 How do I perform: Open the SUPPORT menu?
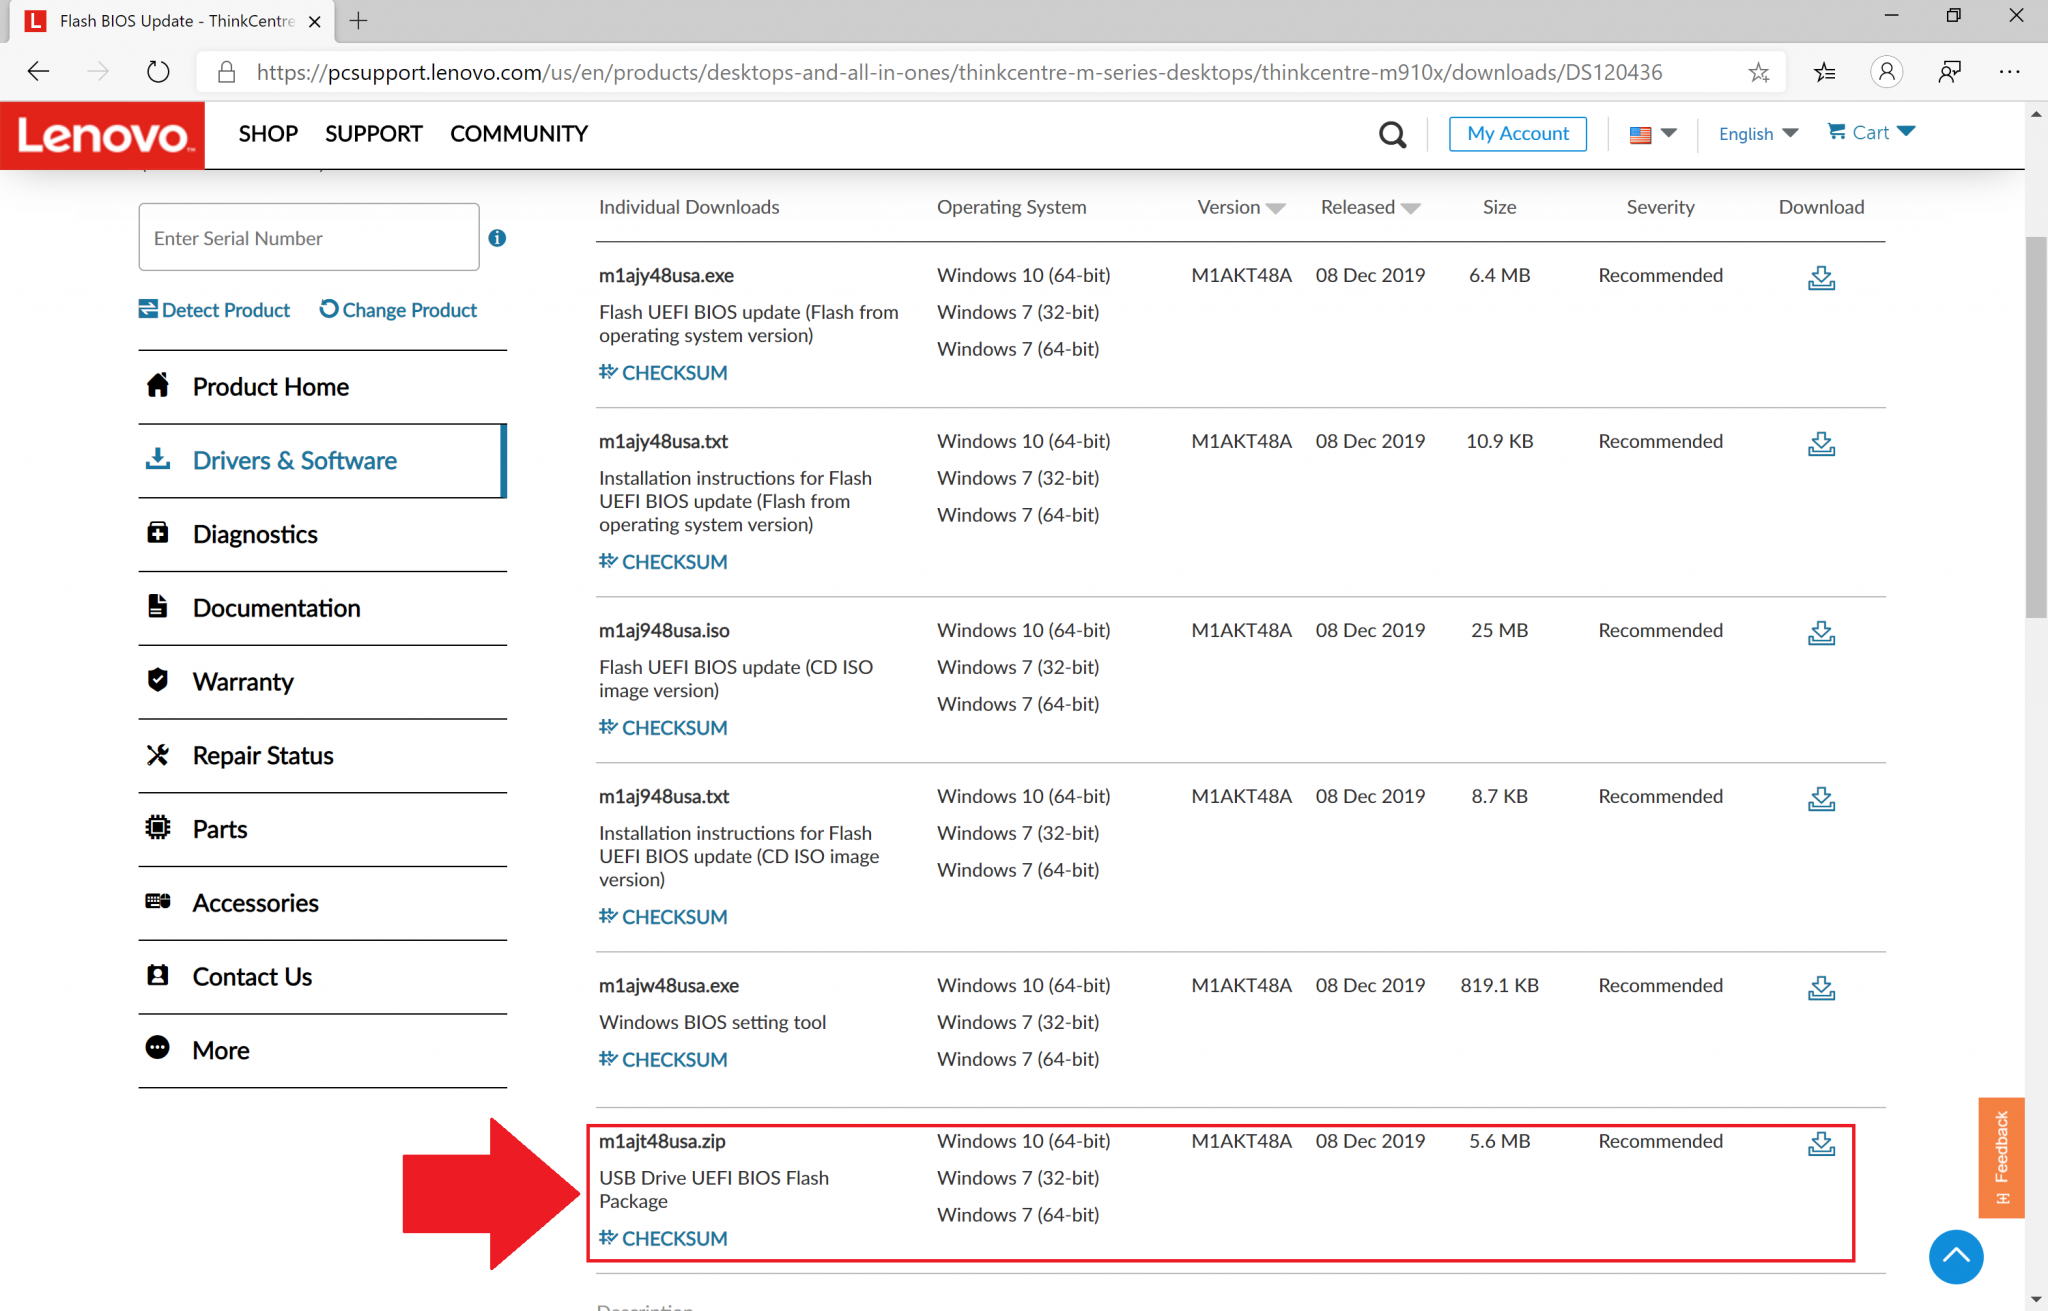pos(373,134)
